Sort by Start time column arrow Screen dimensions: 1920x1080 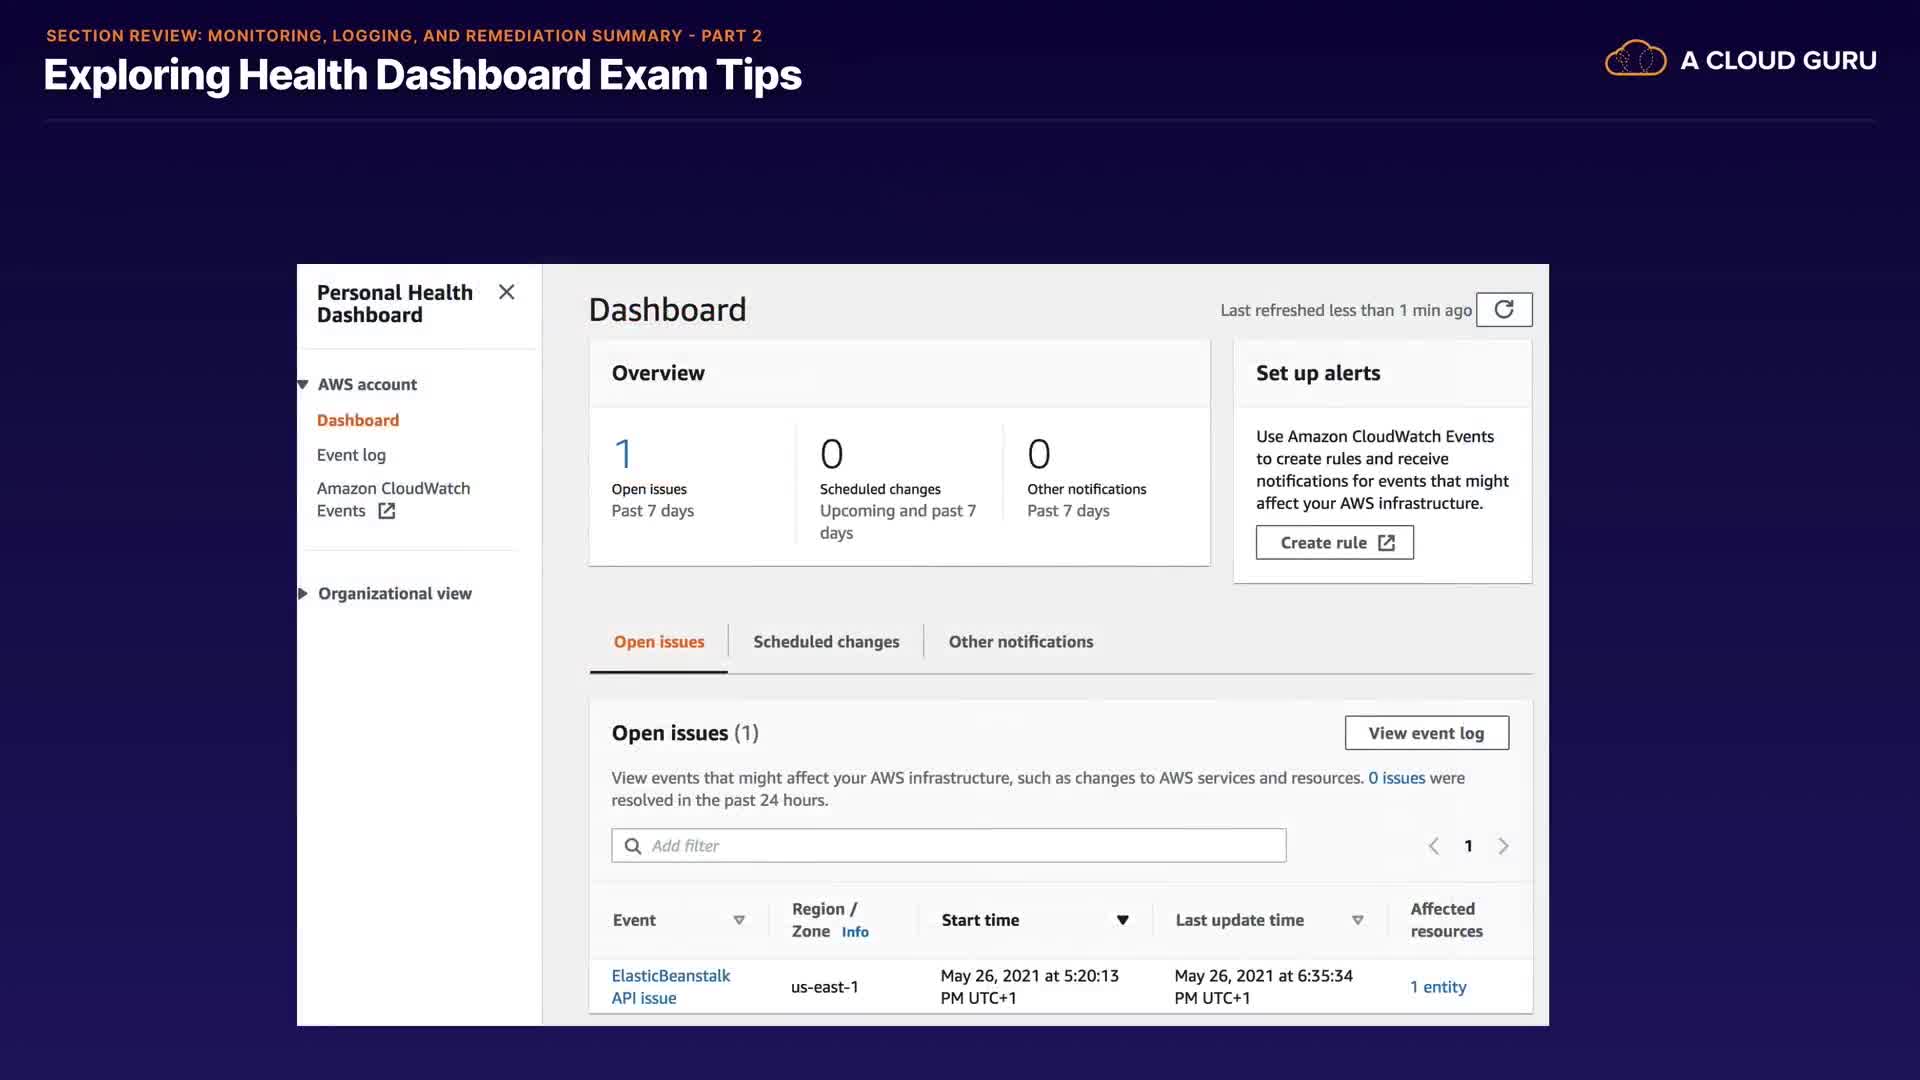(1122, 920)
